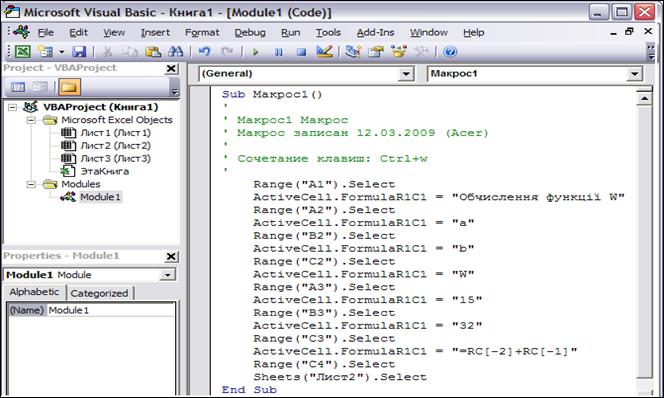
Task: Open the Run menu
Action: pos(290,33)
